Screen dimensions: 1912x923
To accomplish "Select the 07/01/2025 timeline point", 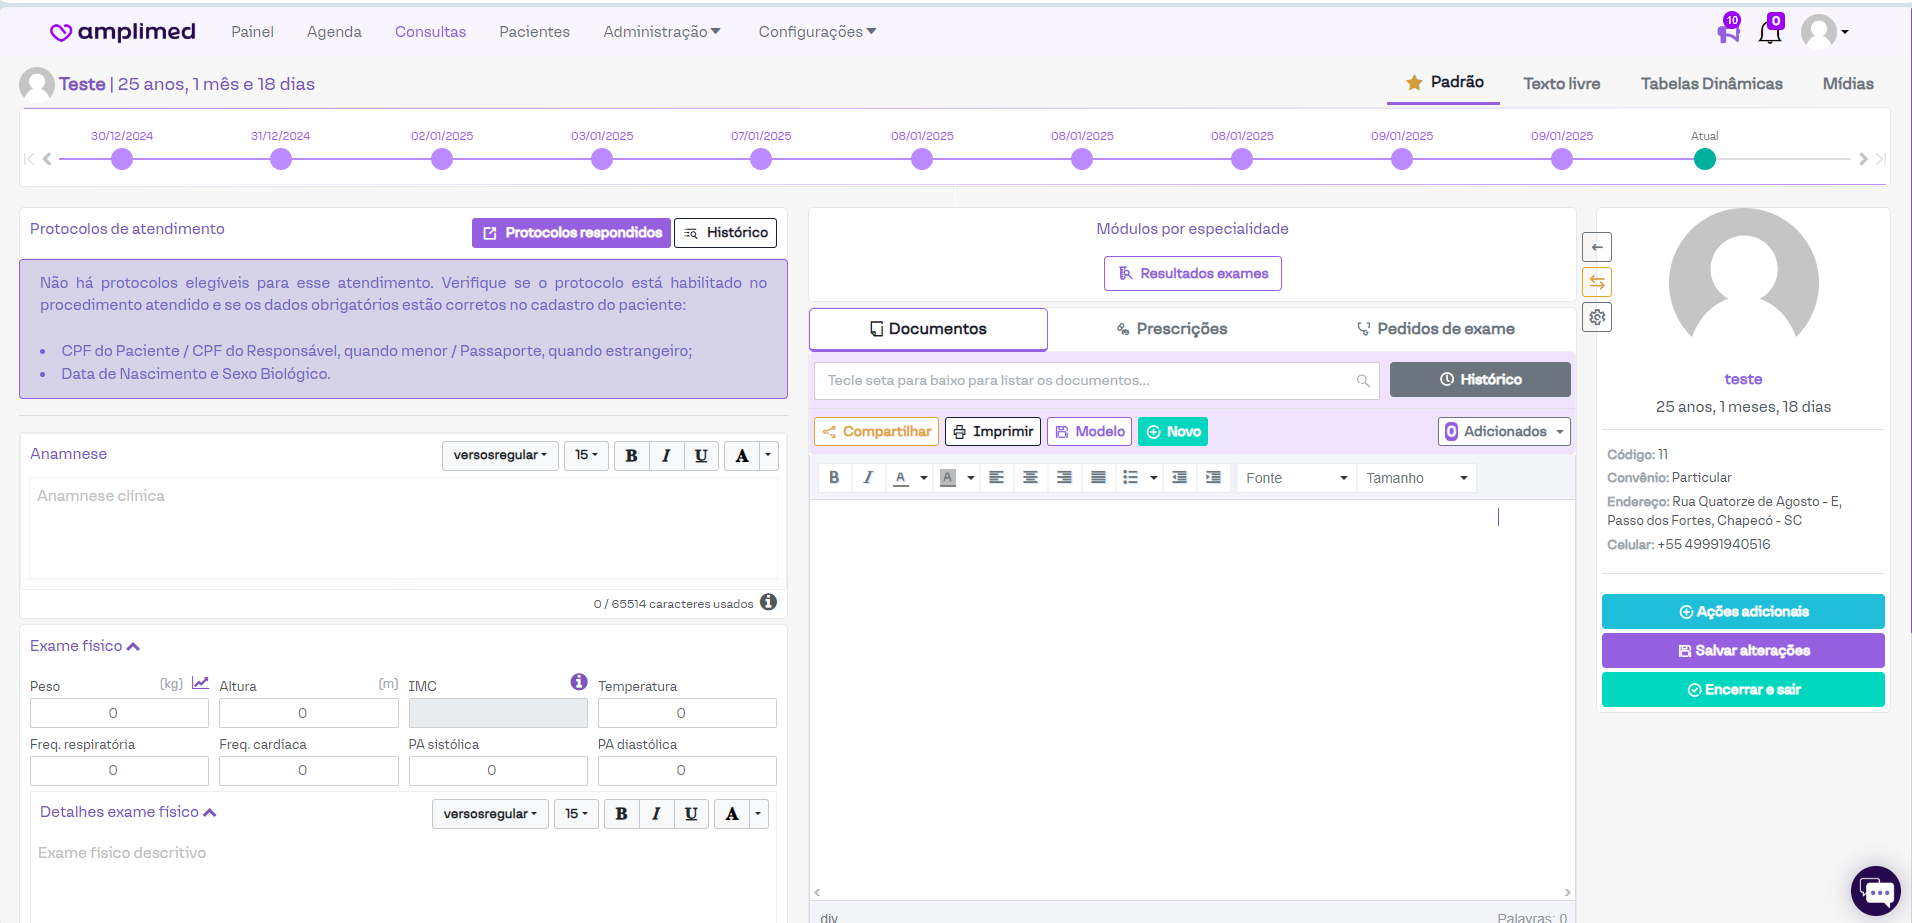I will [x=761, y=159].
